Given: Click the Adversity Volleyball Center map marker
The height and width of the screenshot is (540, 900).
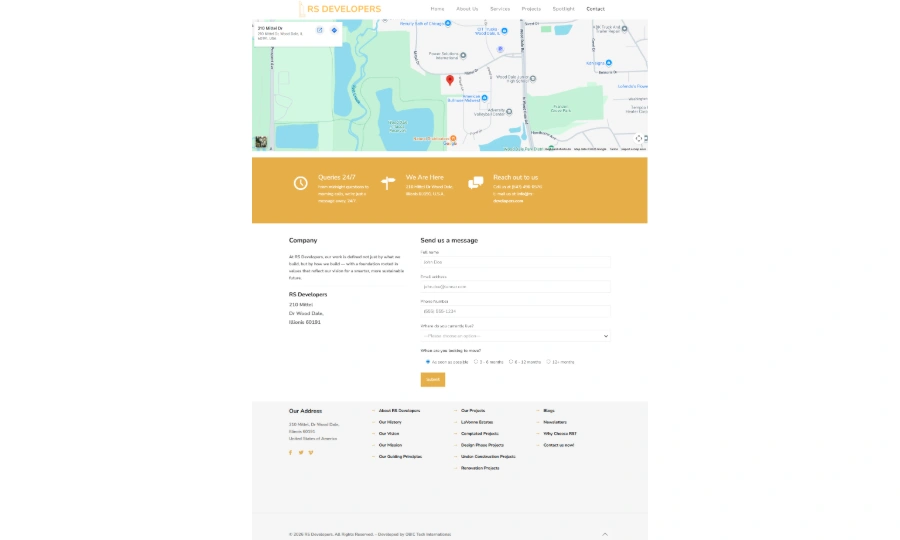Looking at the screenshot, I should pos(509,111).
